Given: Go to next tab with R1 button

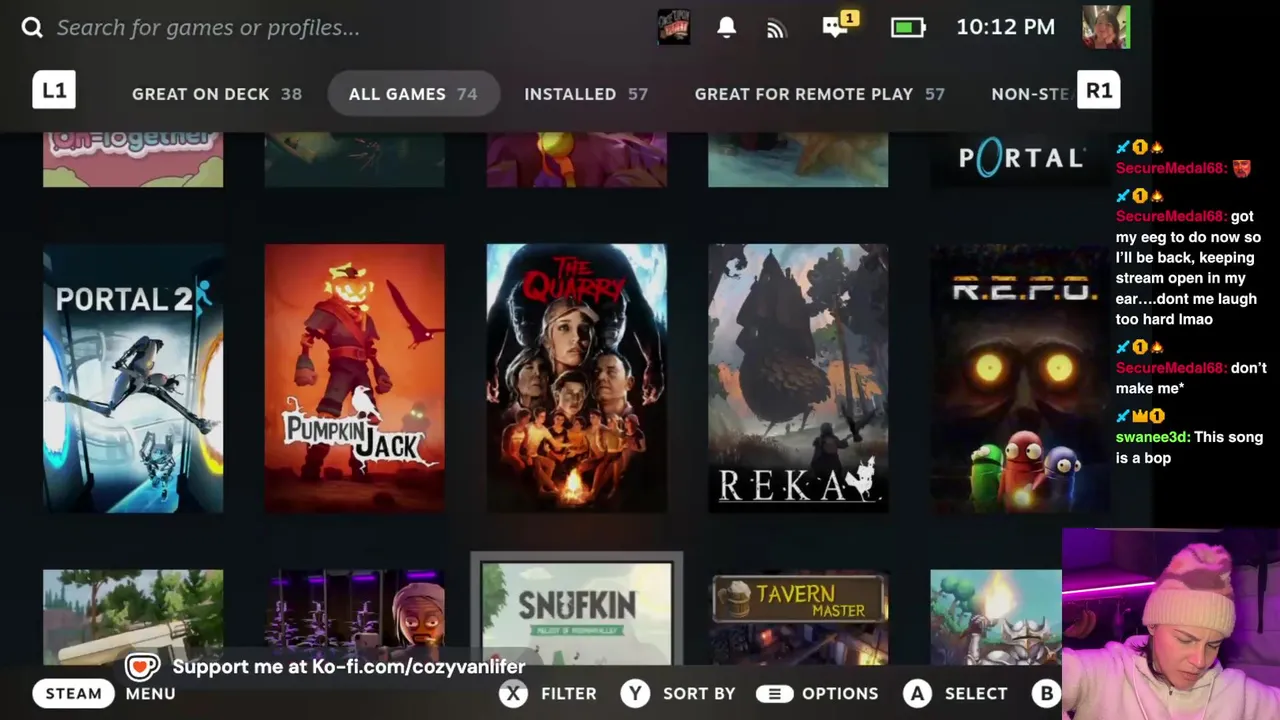Looking at the screenshot, I should (1098, 90).
